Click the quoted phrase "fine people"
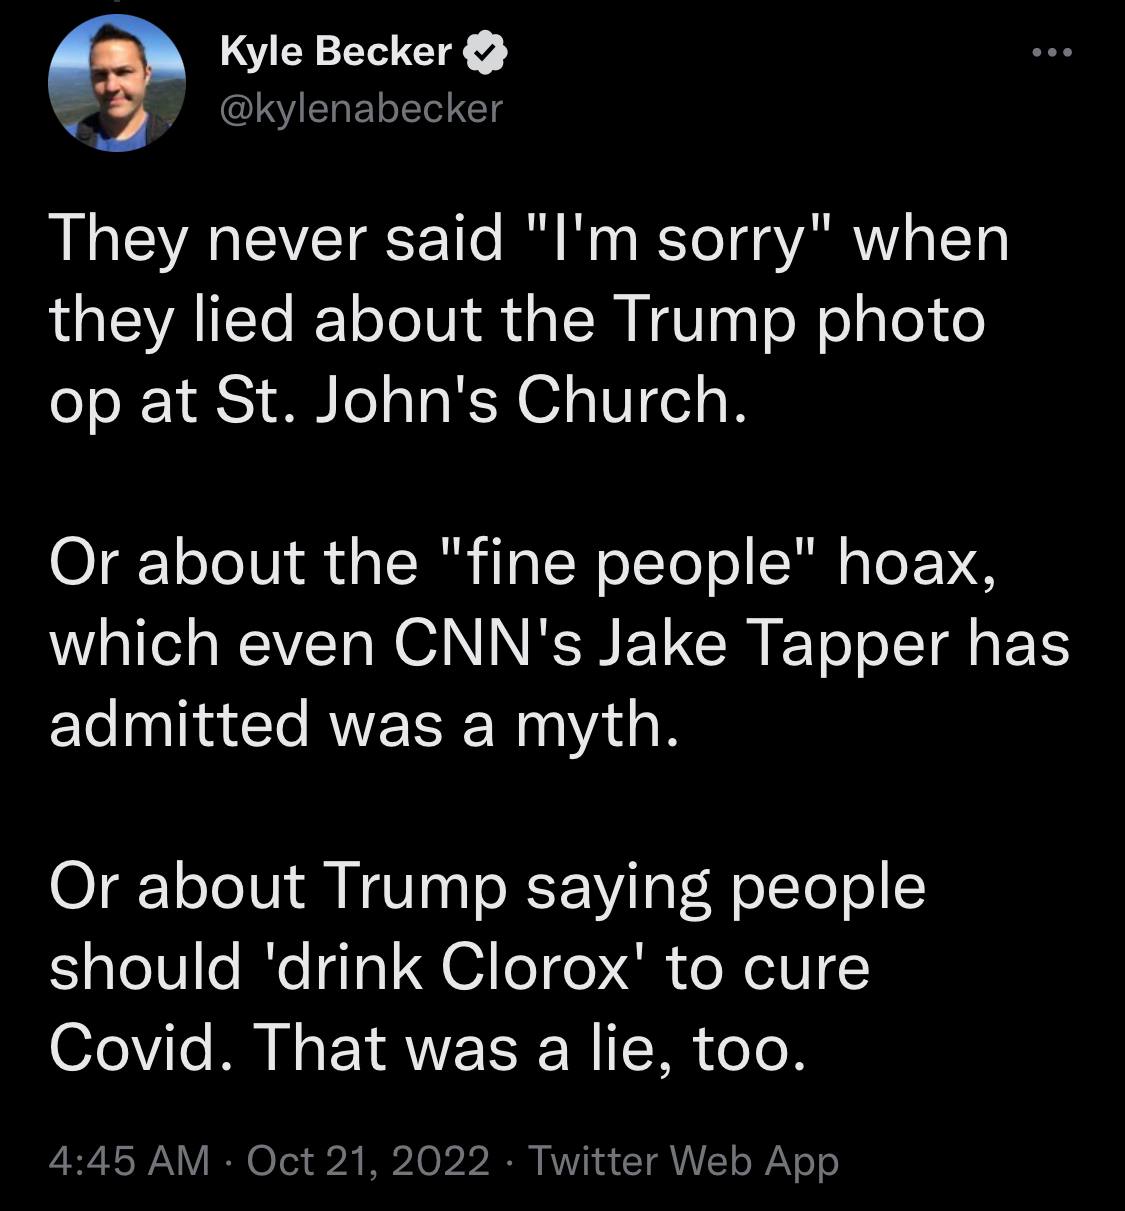Viewport: 1125px width, 1211px height. [x=631, y=563]
